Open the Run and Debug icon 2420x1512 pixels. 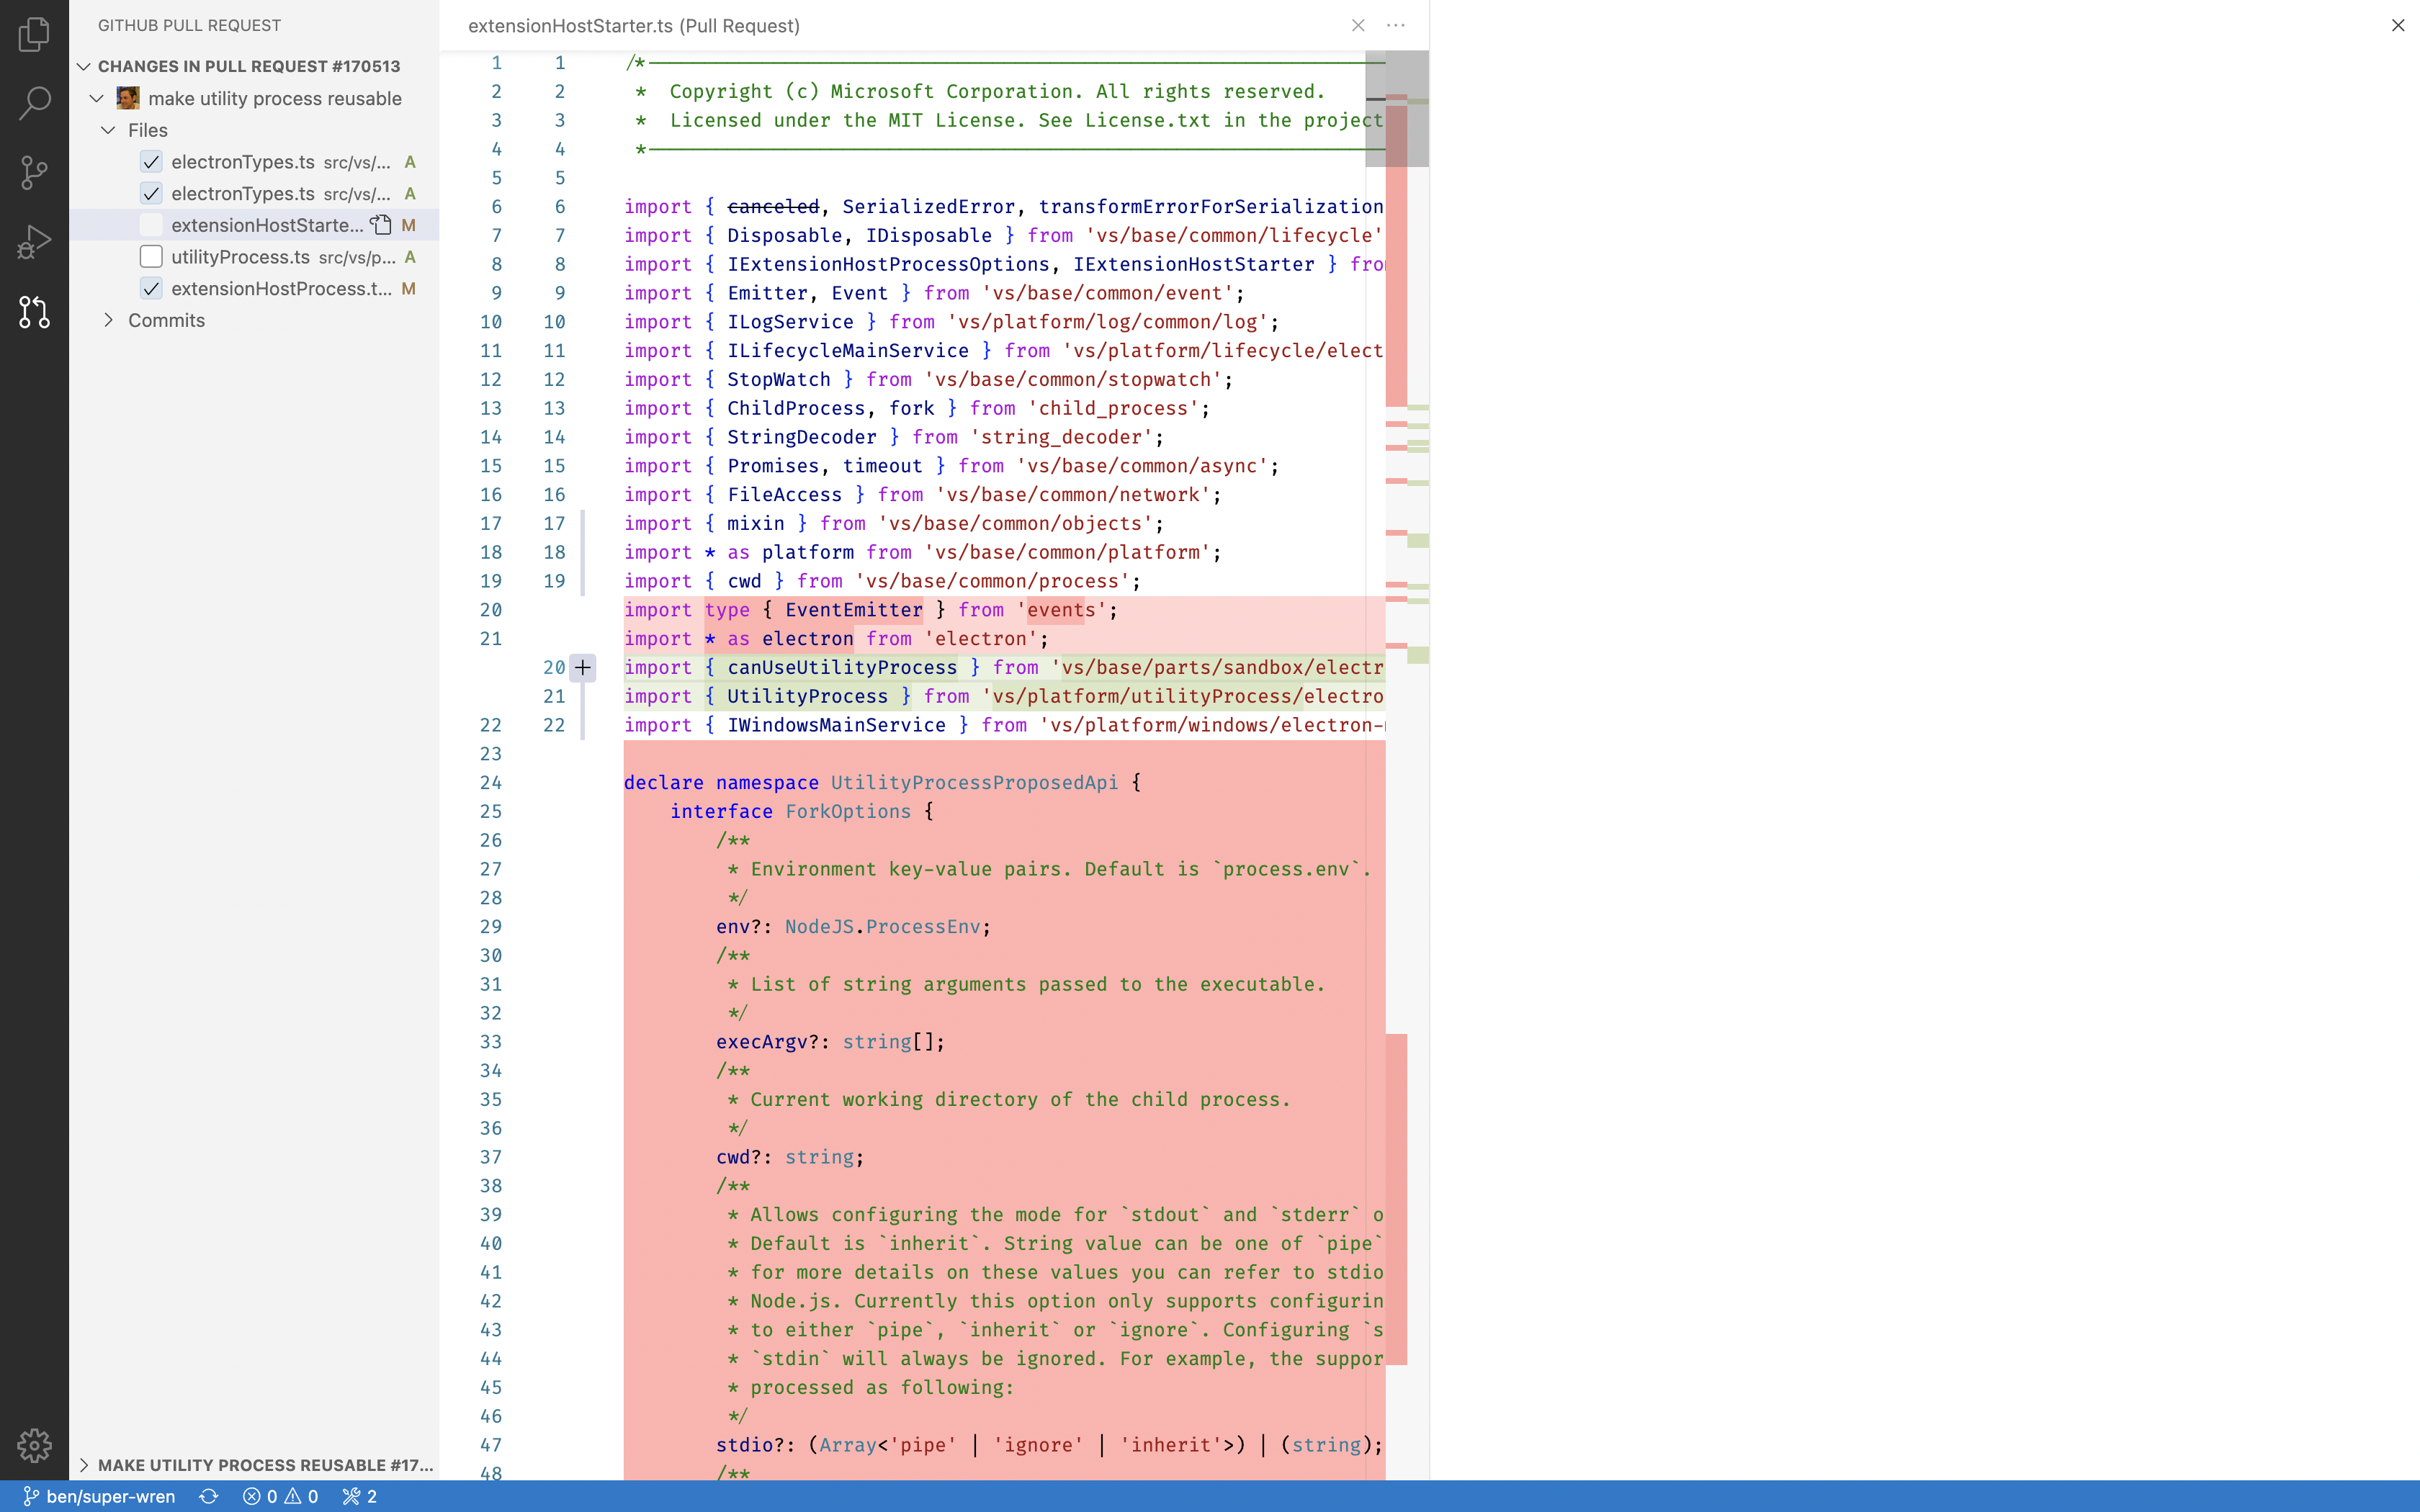(x=34, y=242)
